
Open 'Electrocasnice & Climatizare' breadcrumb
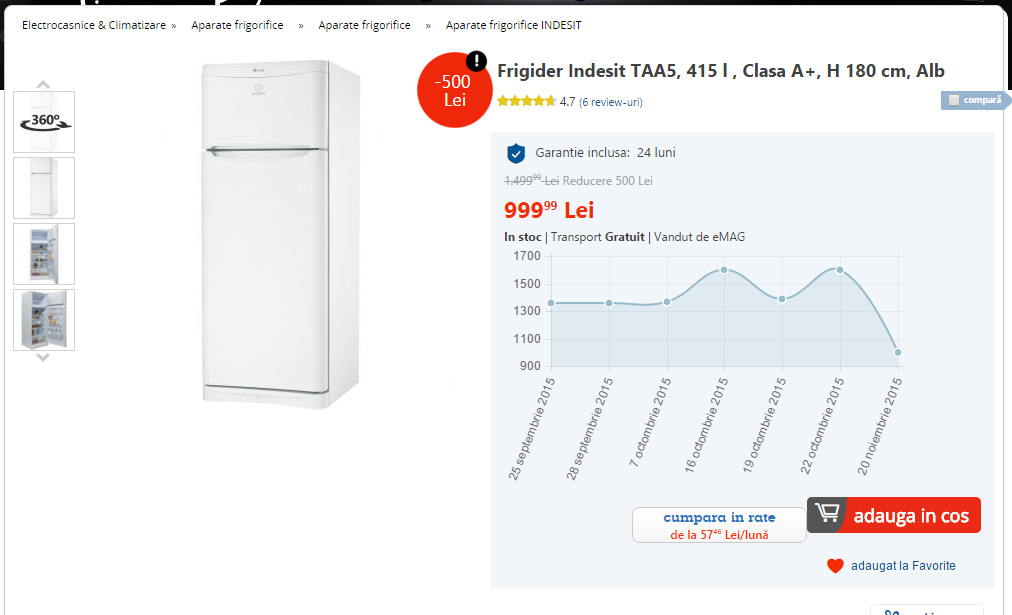(x=94, y=25)
